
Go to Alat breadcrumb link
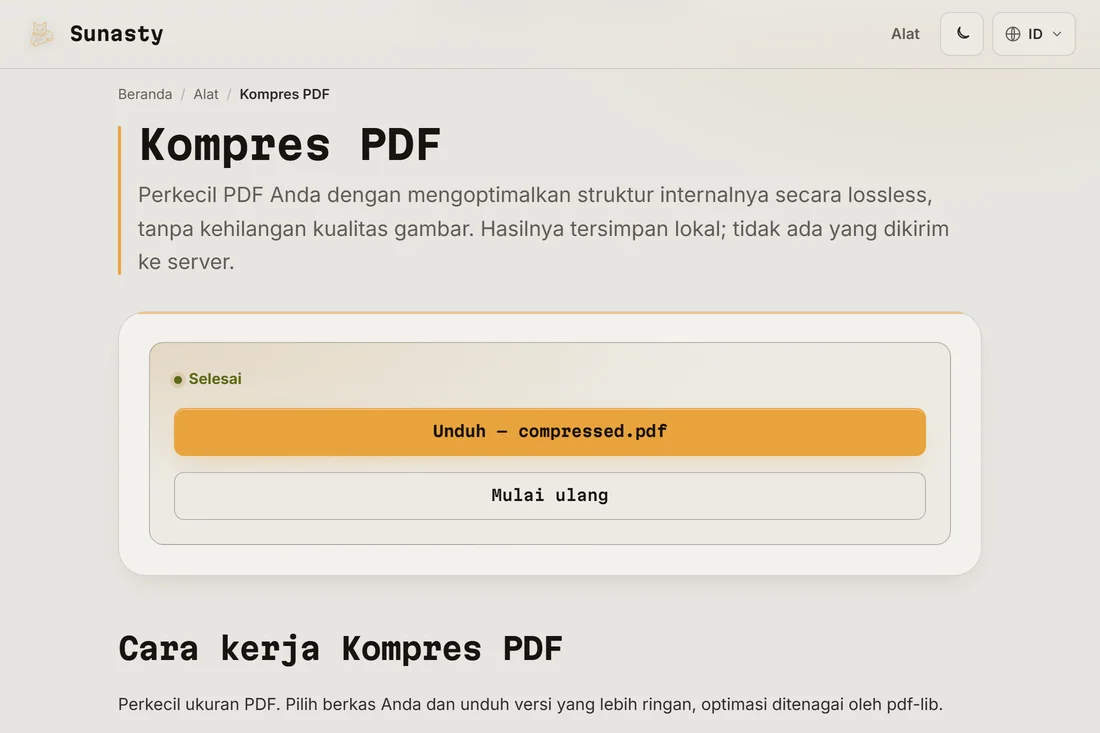pyautogui.click(x=206, y=94)
